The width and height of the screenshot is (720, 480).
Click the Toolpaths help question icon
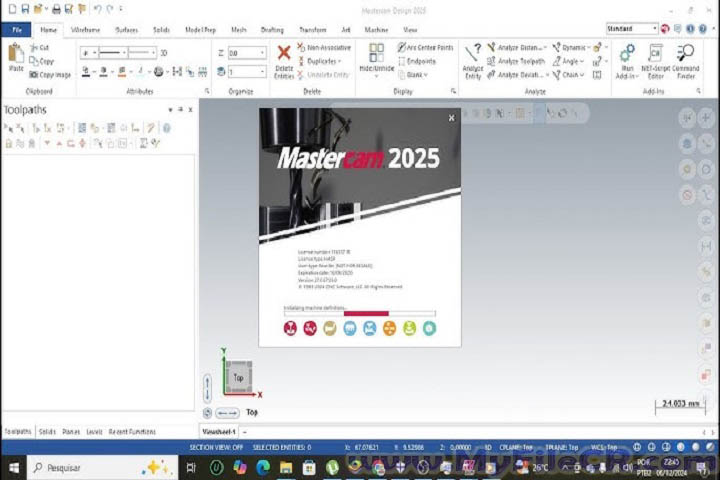[x=167, y=128]
